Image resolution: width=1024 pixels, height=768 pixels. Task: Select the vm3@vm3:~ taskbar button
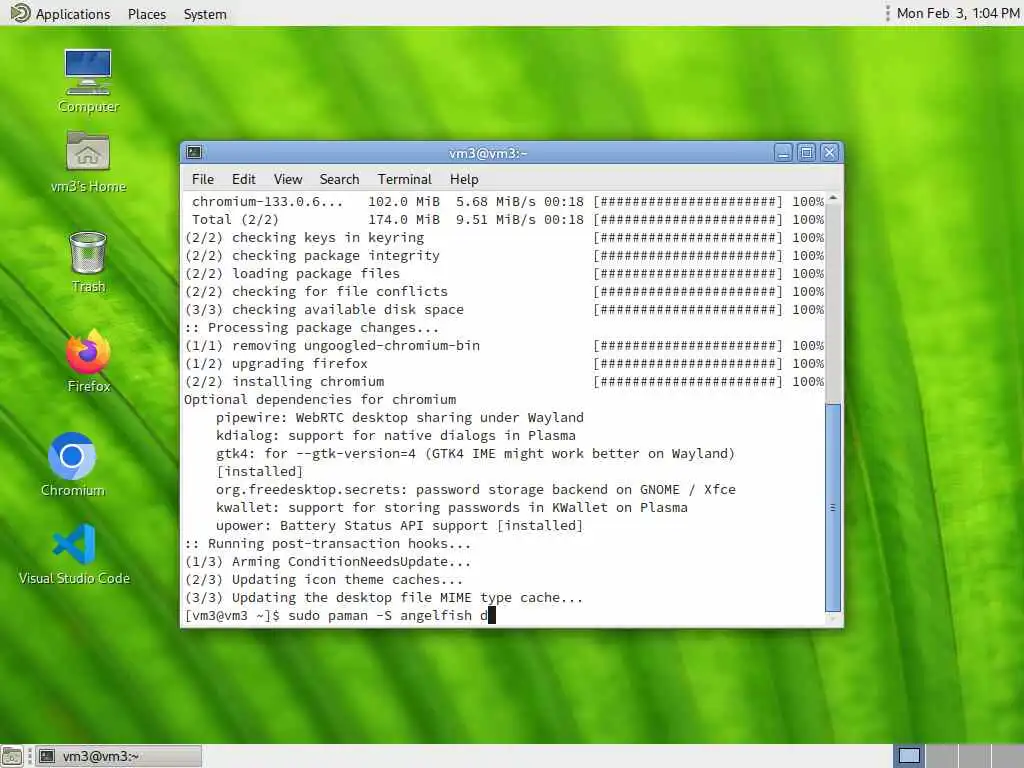click(118, 756)
